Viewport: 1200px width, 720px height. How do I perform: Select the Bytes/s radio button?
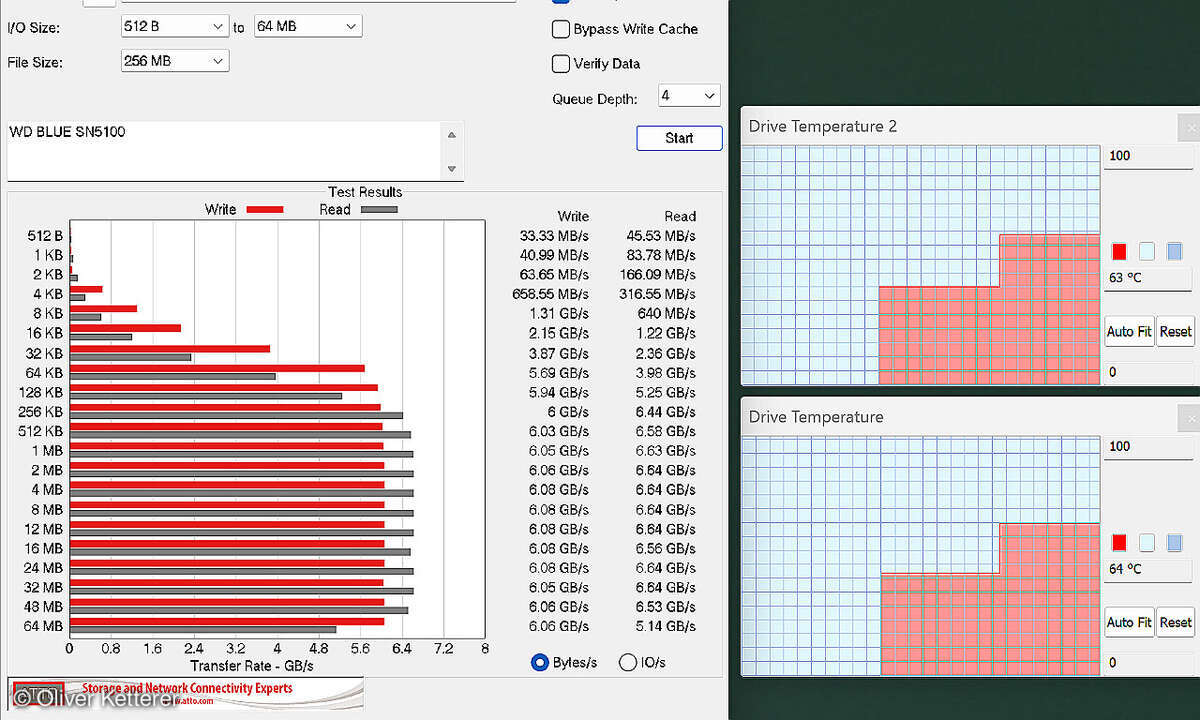pos(540,662)
